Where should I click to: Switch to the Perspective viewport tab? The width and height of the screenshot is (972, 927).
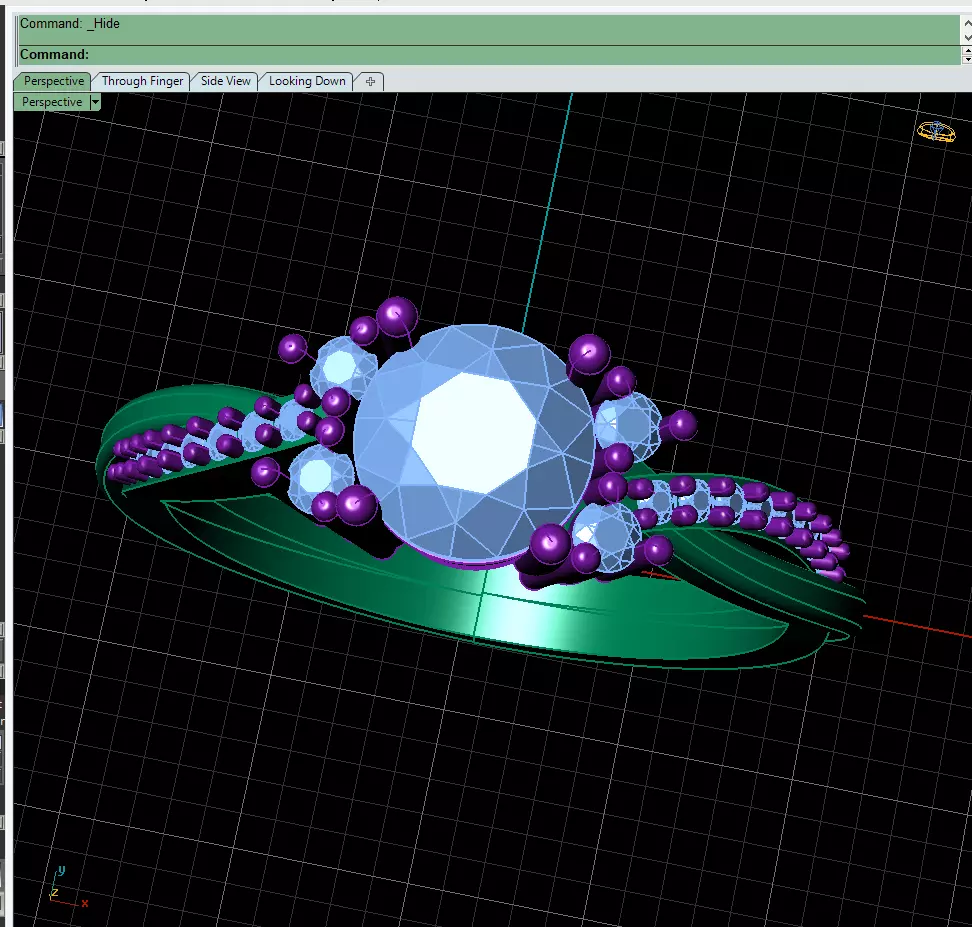tap(53, 81)
